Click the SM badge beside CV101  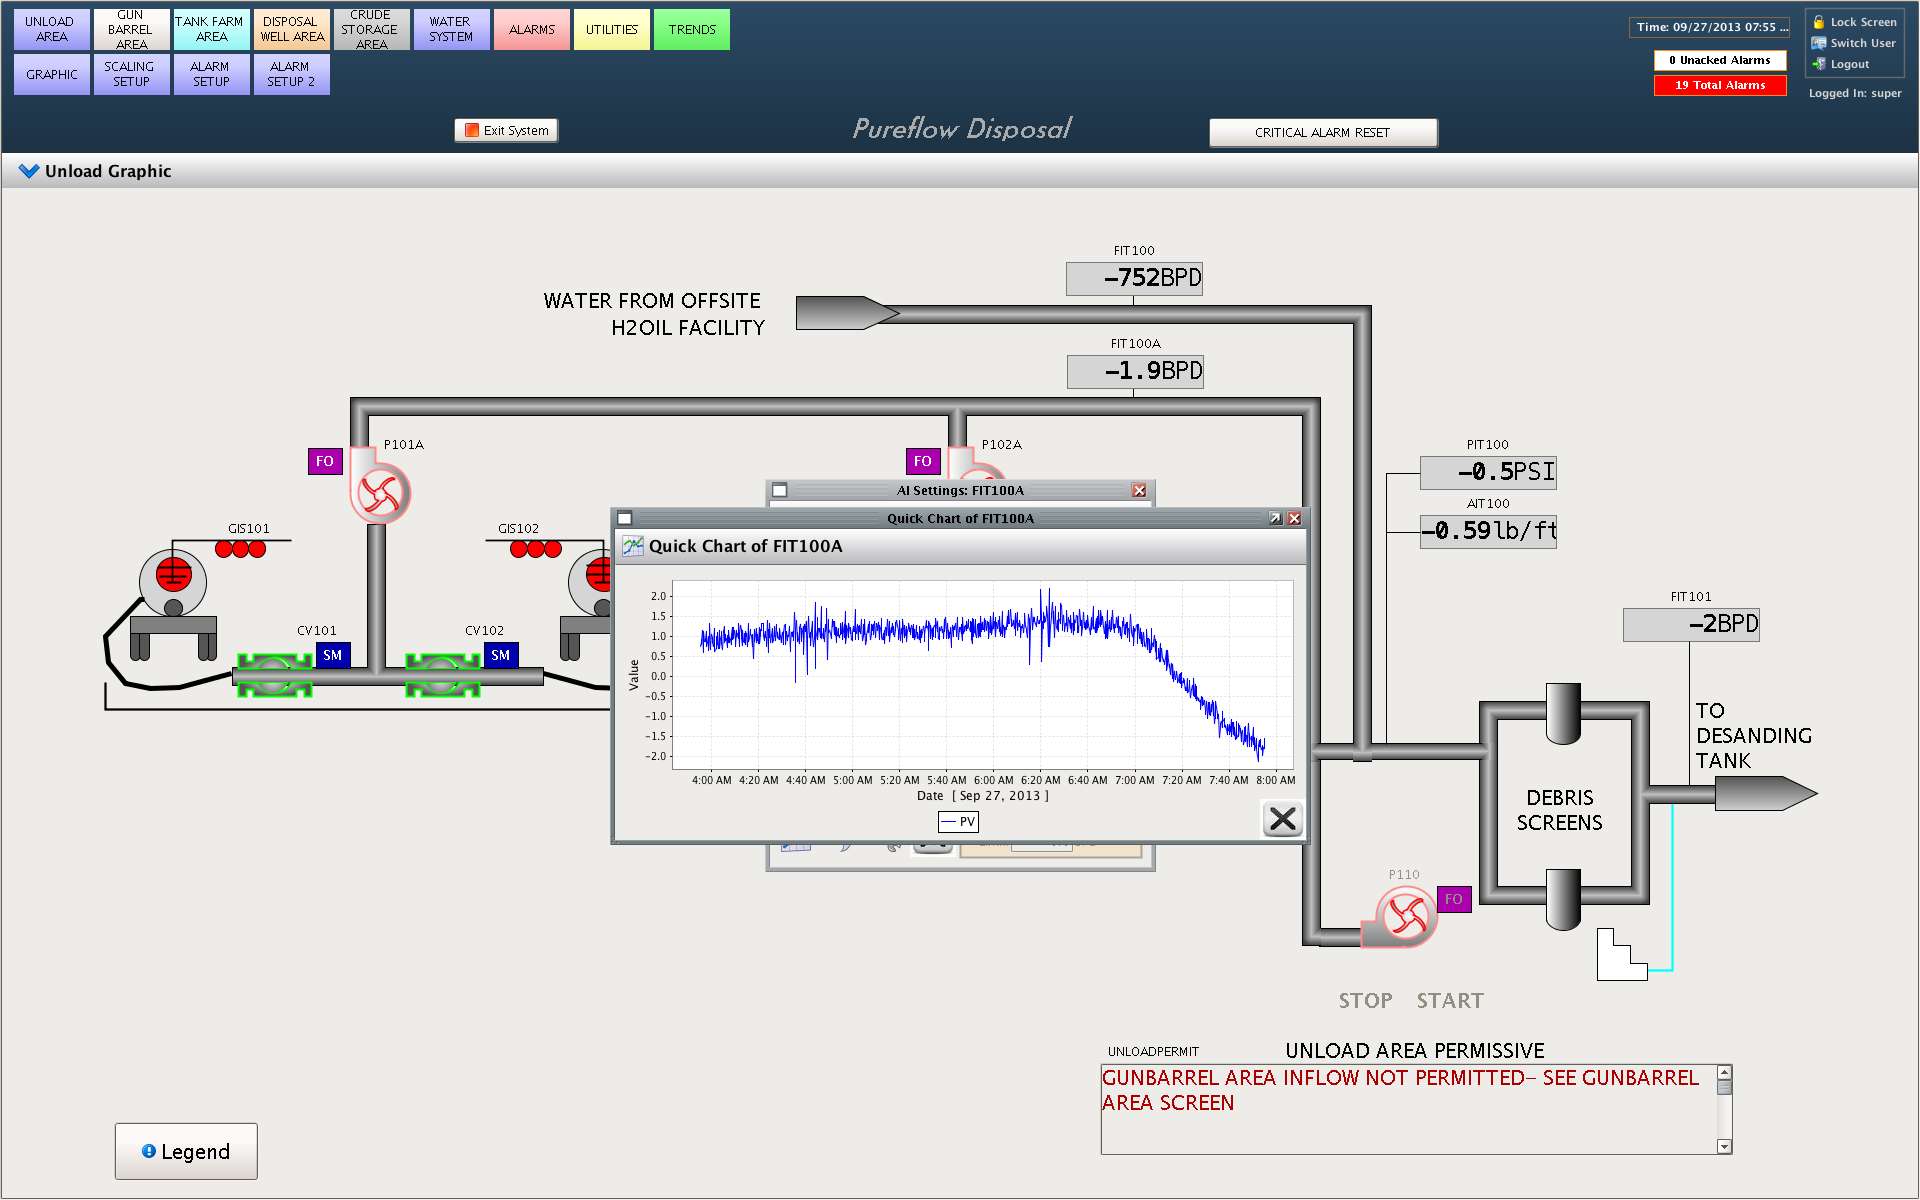[333, 655]
